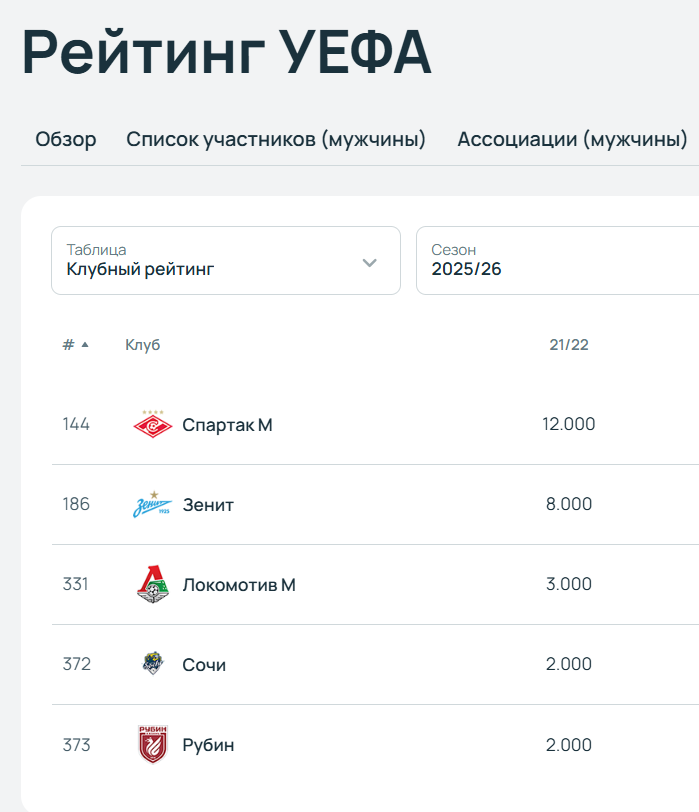The width and height of the screenshot is (699, 812).
Task: Click the Lokomotiv Moscow club logo
Action: [153, 585]
